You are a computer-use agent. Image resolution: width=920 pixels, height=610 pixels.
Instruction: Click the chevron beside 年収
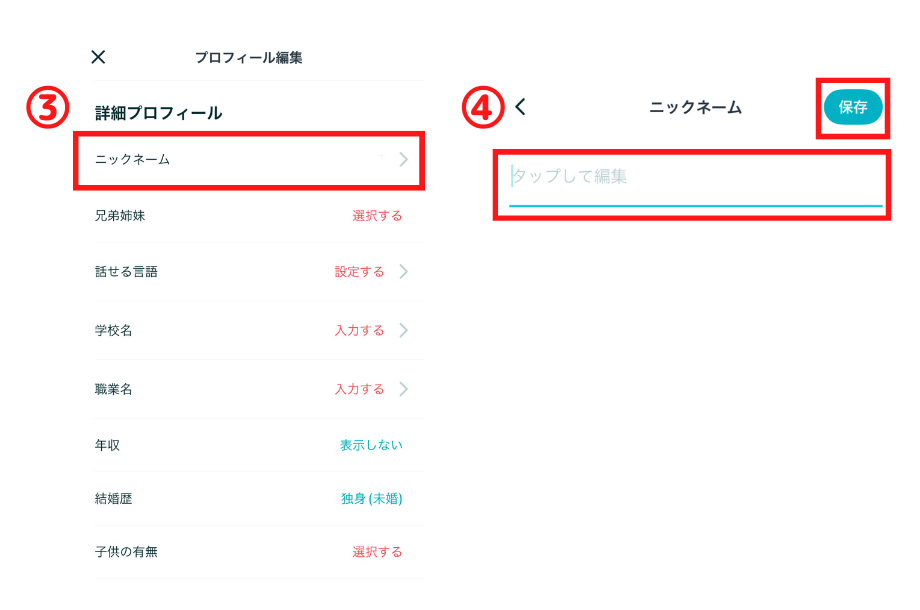[405, 445]
